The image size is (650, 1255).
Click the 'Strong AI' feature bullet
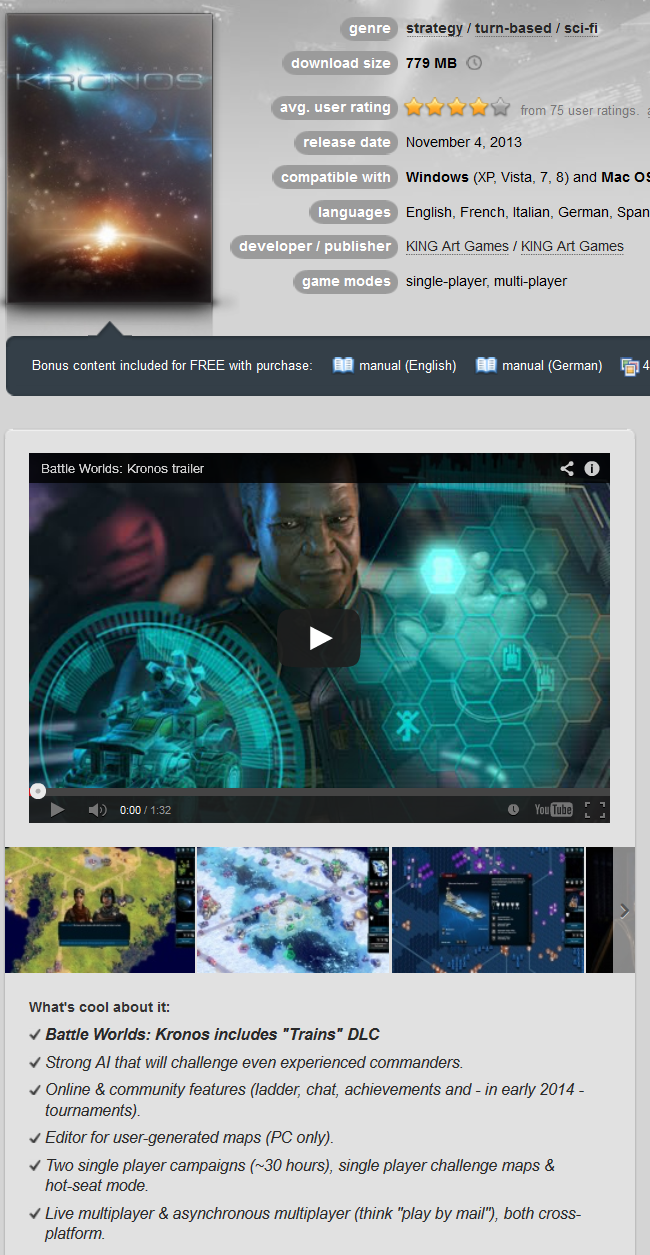coord(254,1063)
